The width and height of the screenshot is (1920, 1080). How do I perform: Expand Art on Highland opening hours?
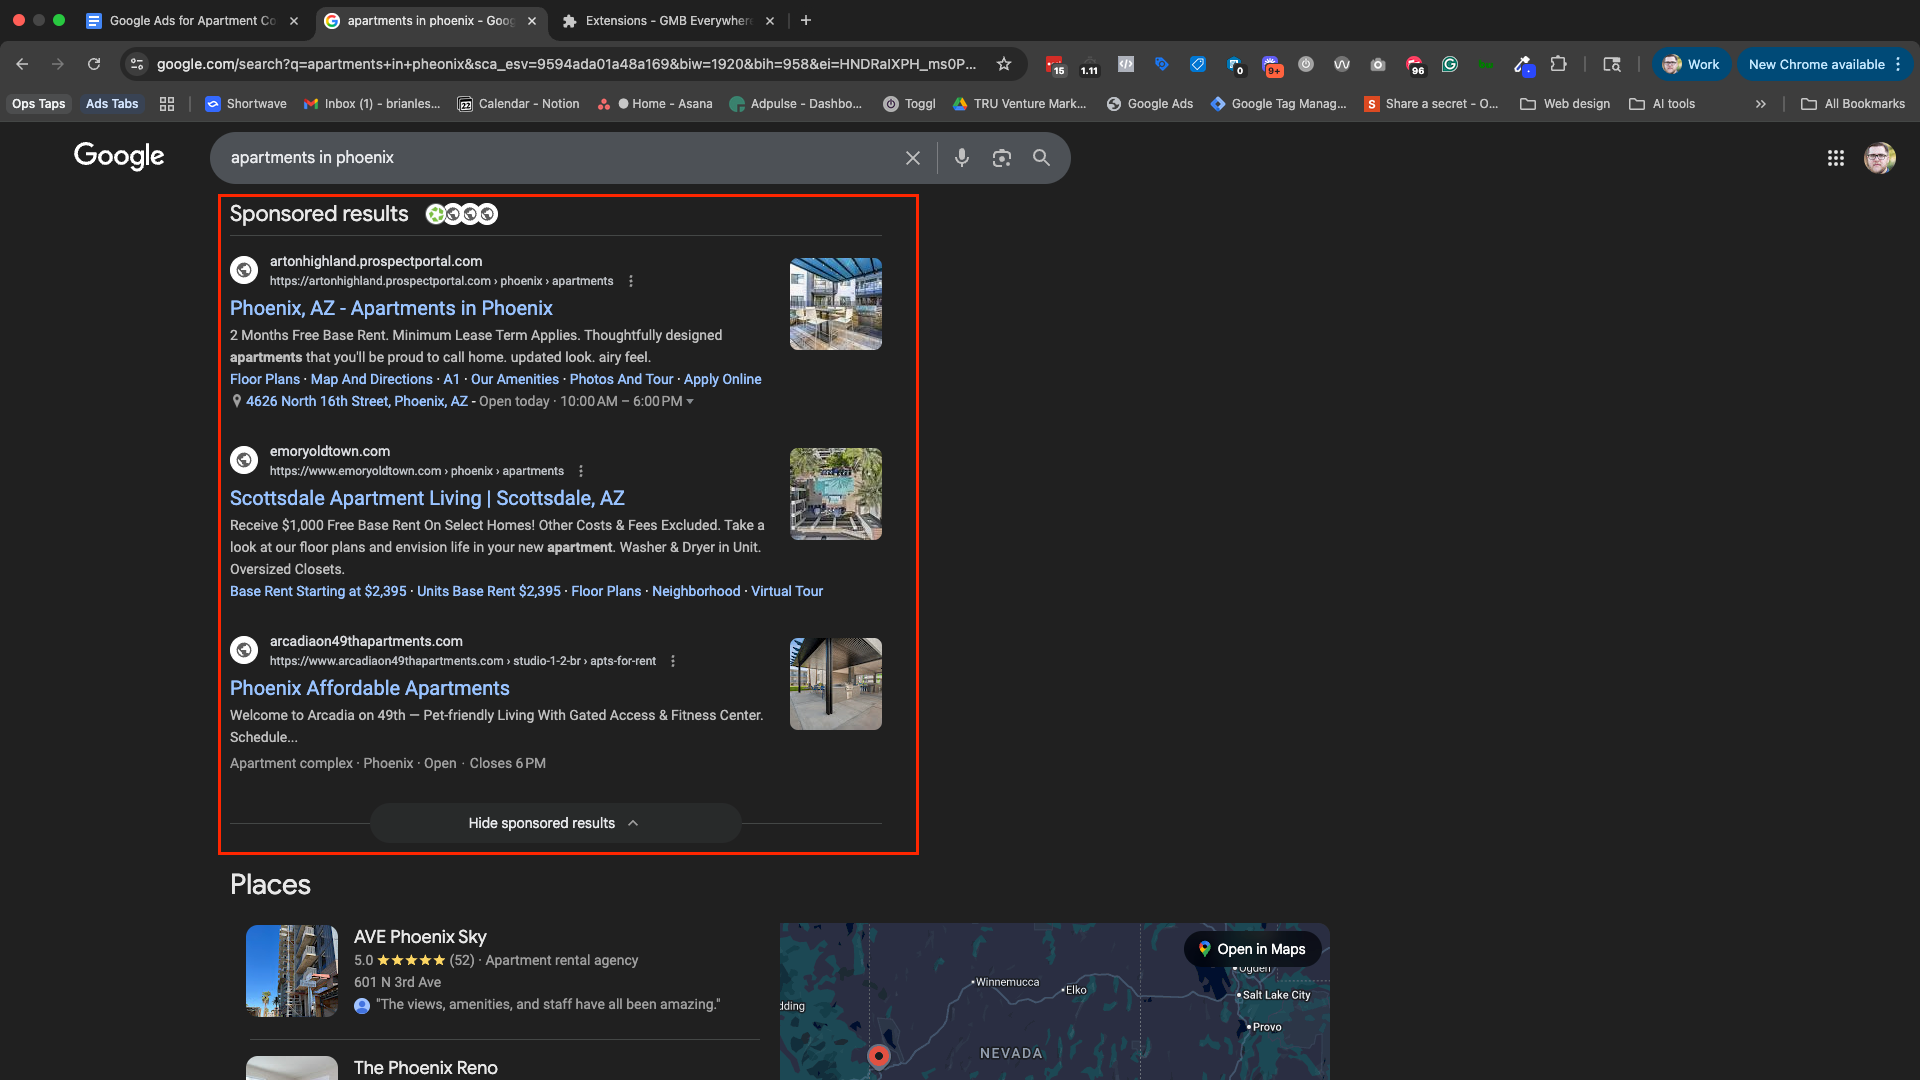pyautogui.click(x=689, y=401)
